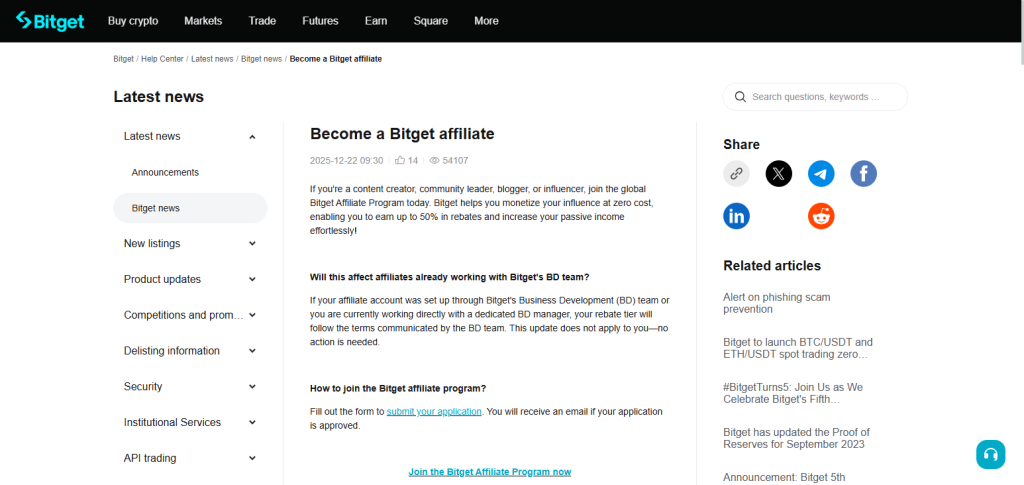This screenshot has height=485, width=1024.
Task: Go to Latest news breadcrumb
Action: 212,59
